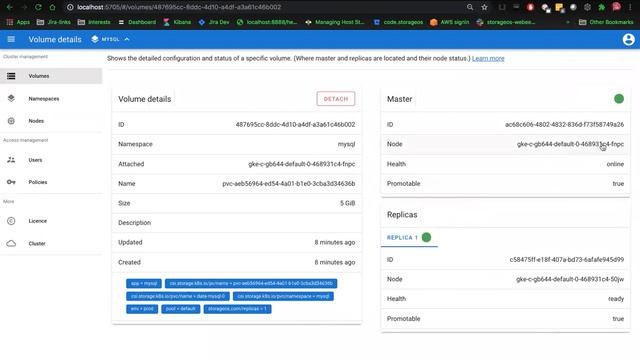640x360 pixels.
Task: Click the browser forward arrow
Action: coord(24,7)
